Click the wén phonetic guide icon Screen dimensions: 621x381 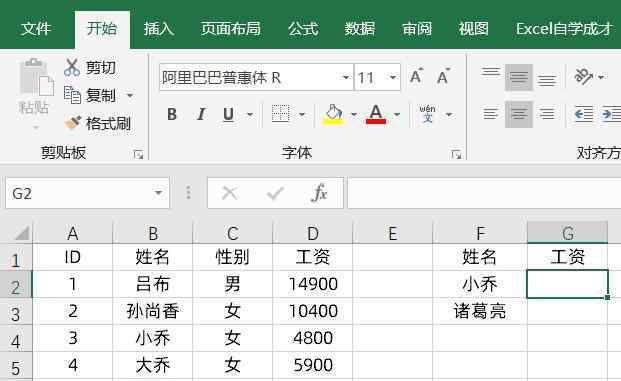click(x=427, y=114)
